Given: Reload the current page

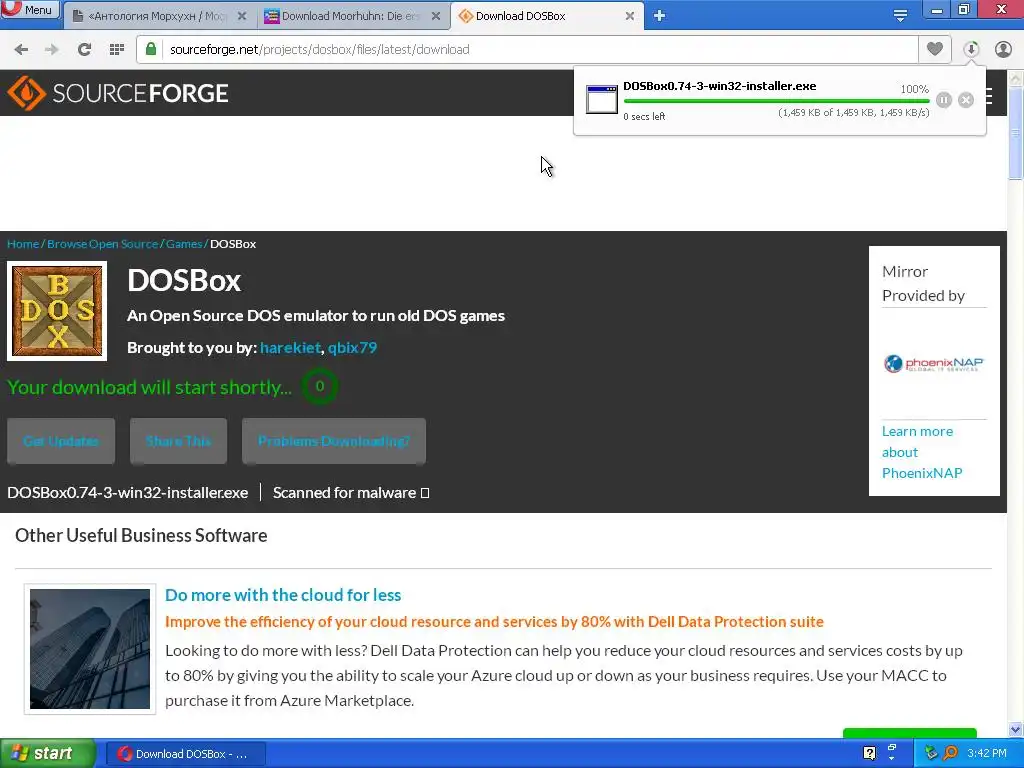Looking at the screenshot, I should 84,50.
